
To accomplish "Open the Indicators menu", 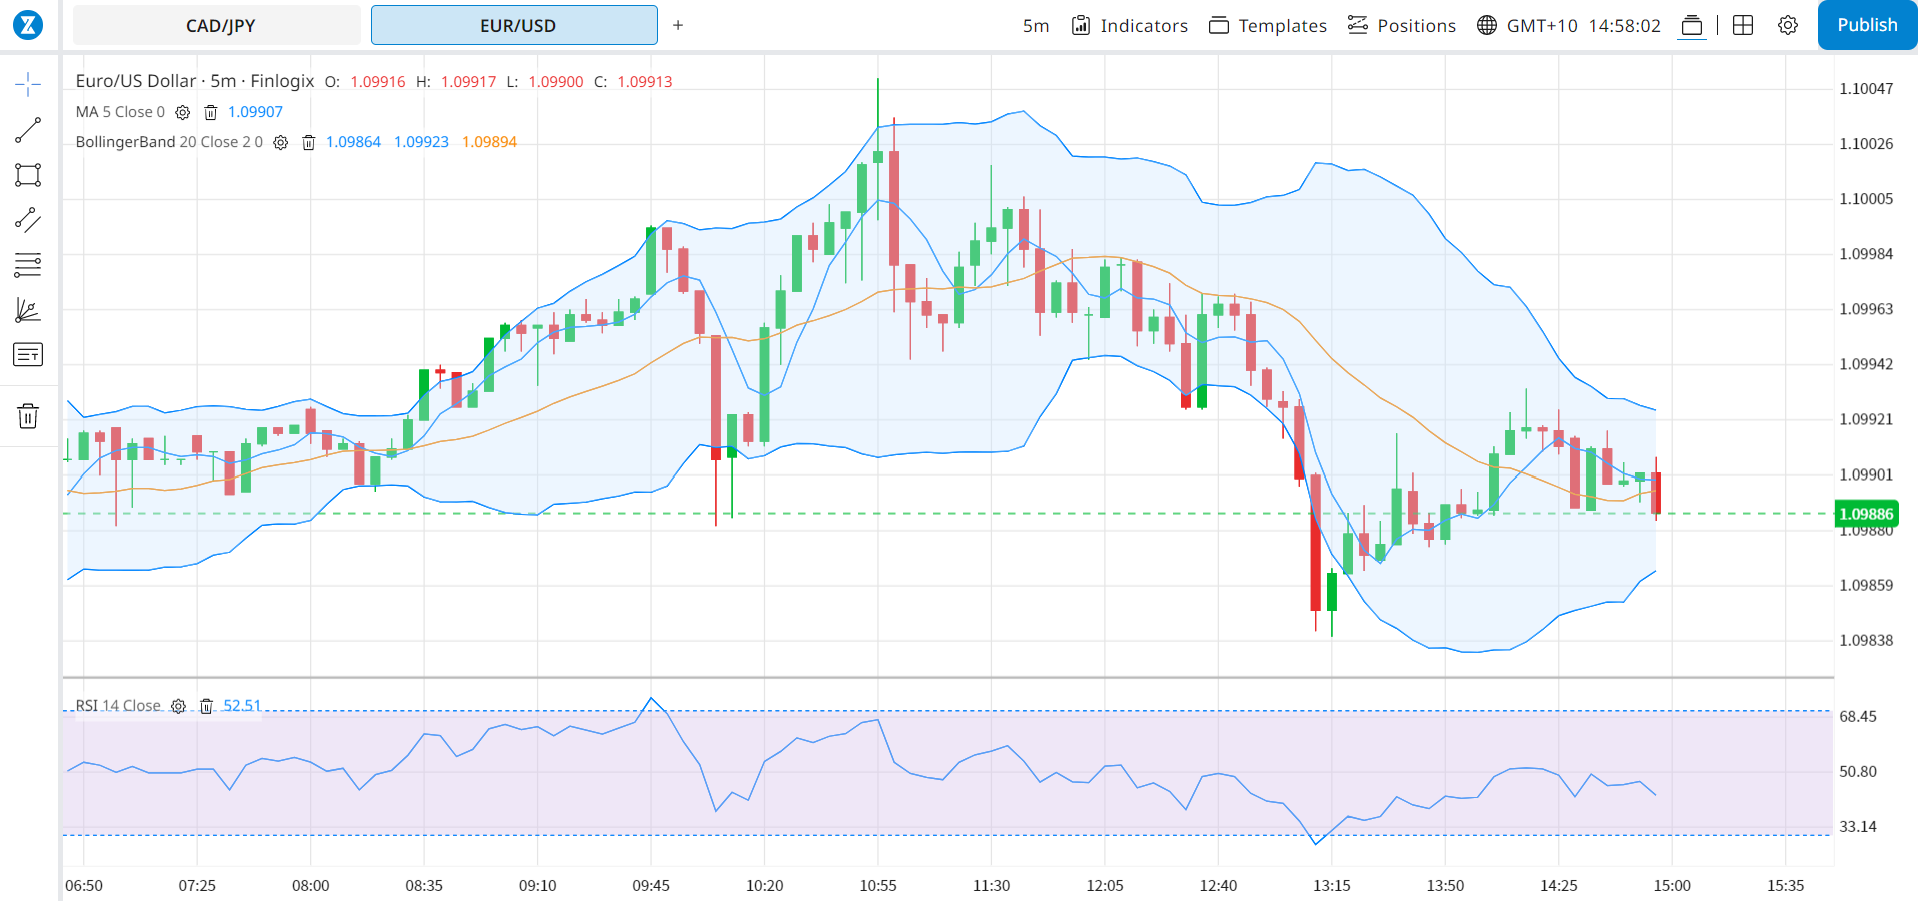I will (x=1130, y=26).
